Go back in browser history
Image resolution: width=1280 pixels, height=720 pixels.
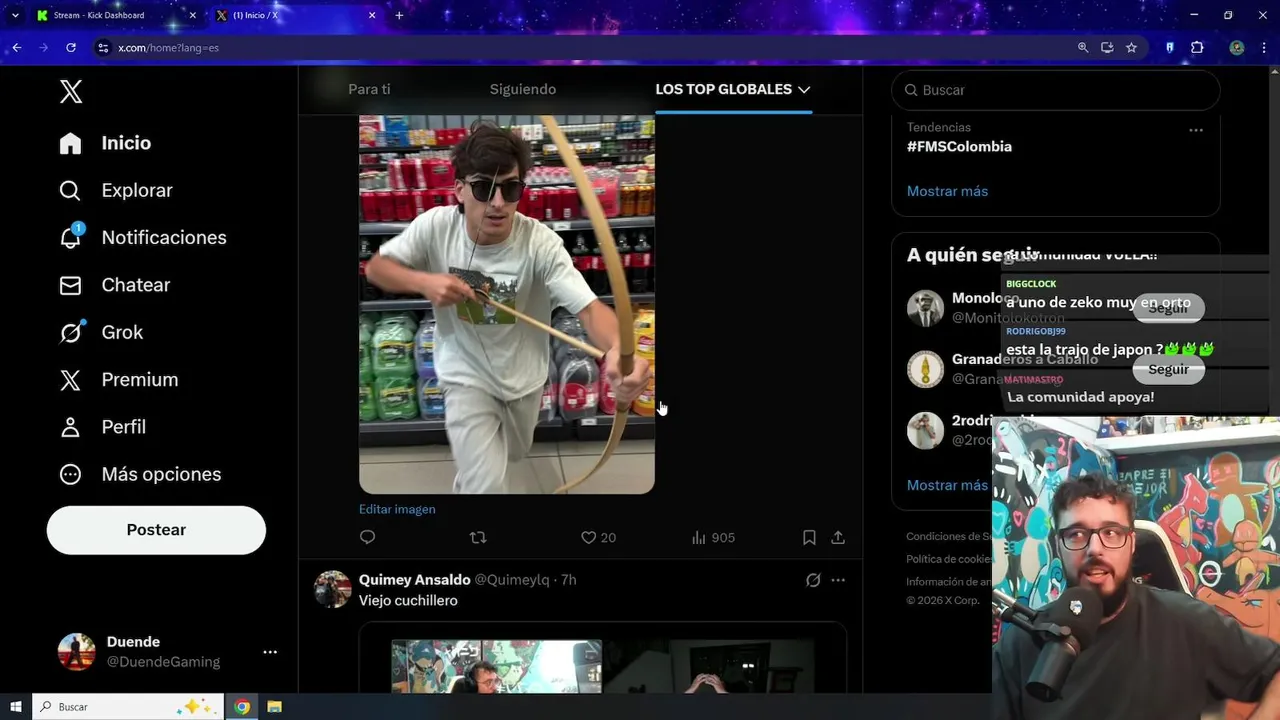(17, 47)
